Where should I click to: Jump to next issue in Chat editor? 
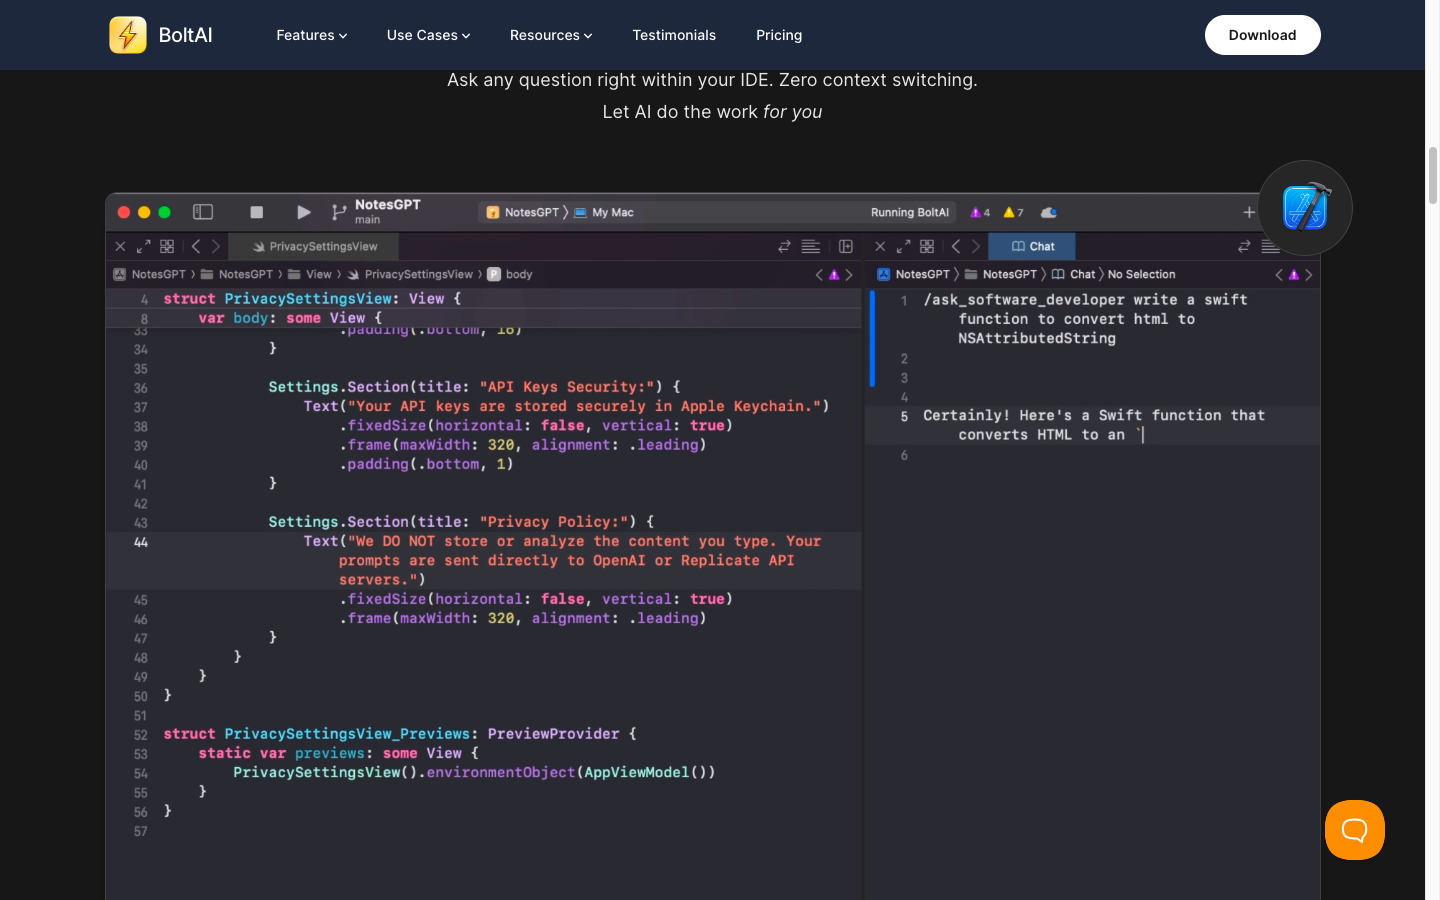coord(1309,274)
